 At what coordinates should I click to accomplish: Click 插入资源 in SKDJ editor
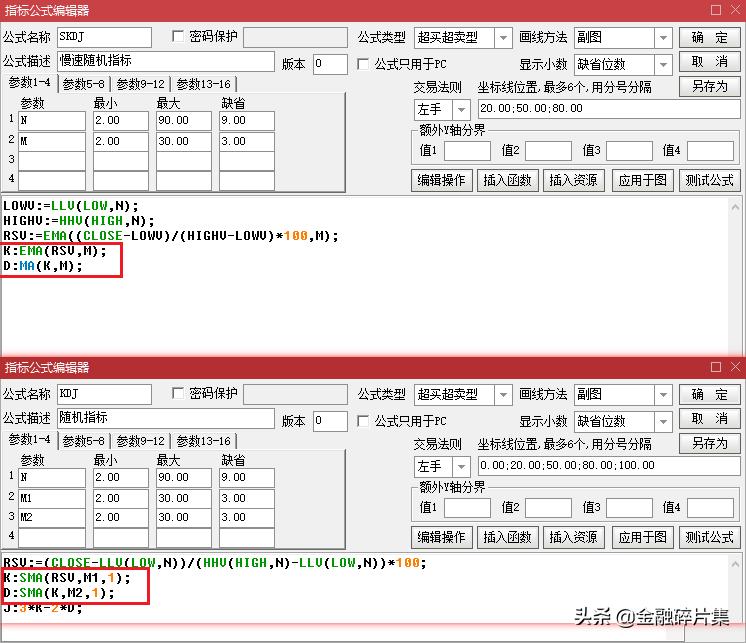(x=574, y=181)
